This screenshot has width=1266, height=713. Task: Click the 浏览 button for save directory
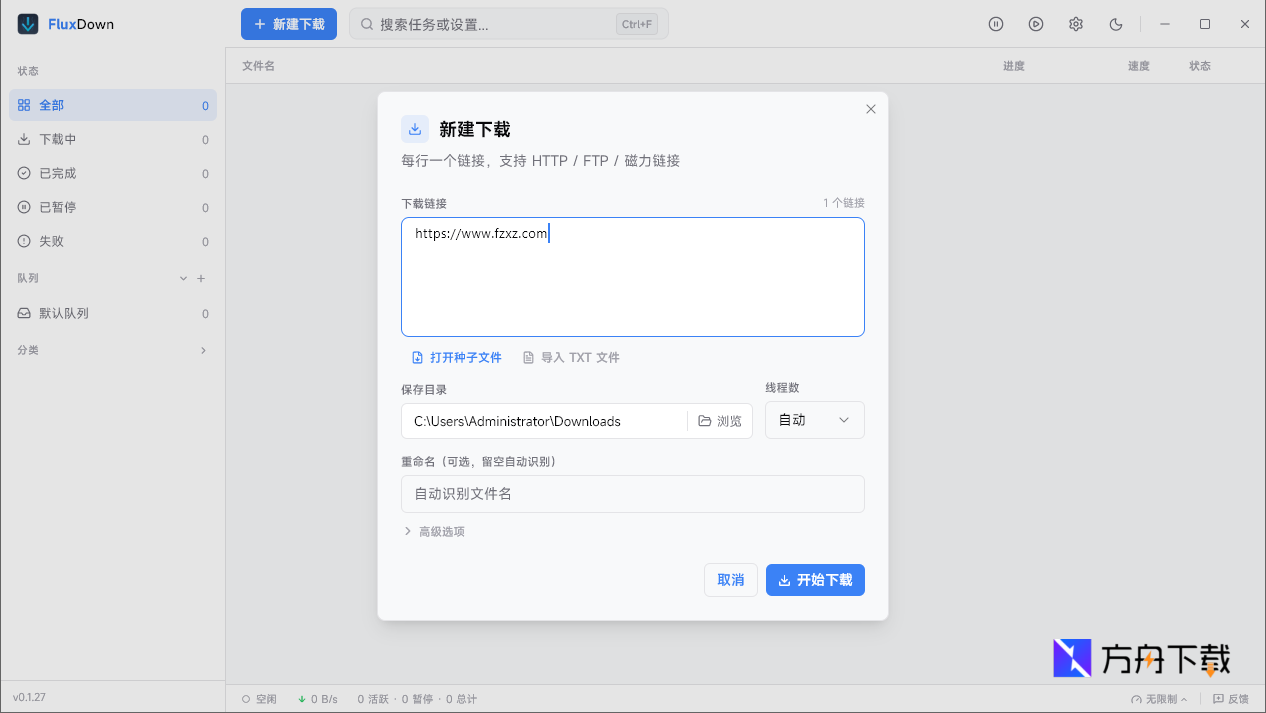tap(719, 420)
